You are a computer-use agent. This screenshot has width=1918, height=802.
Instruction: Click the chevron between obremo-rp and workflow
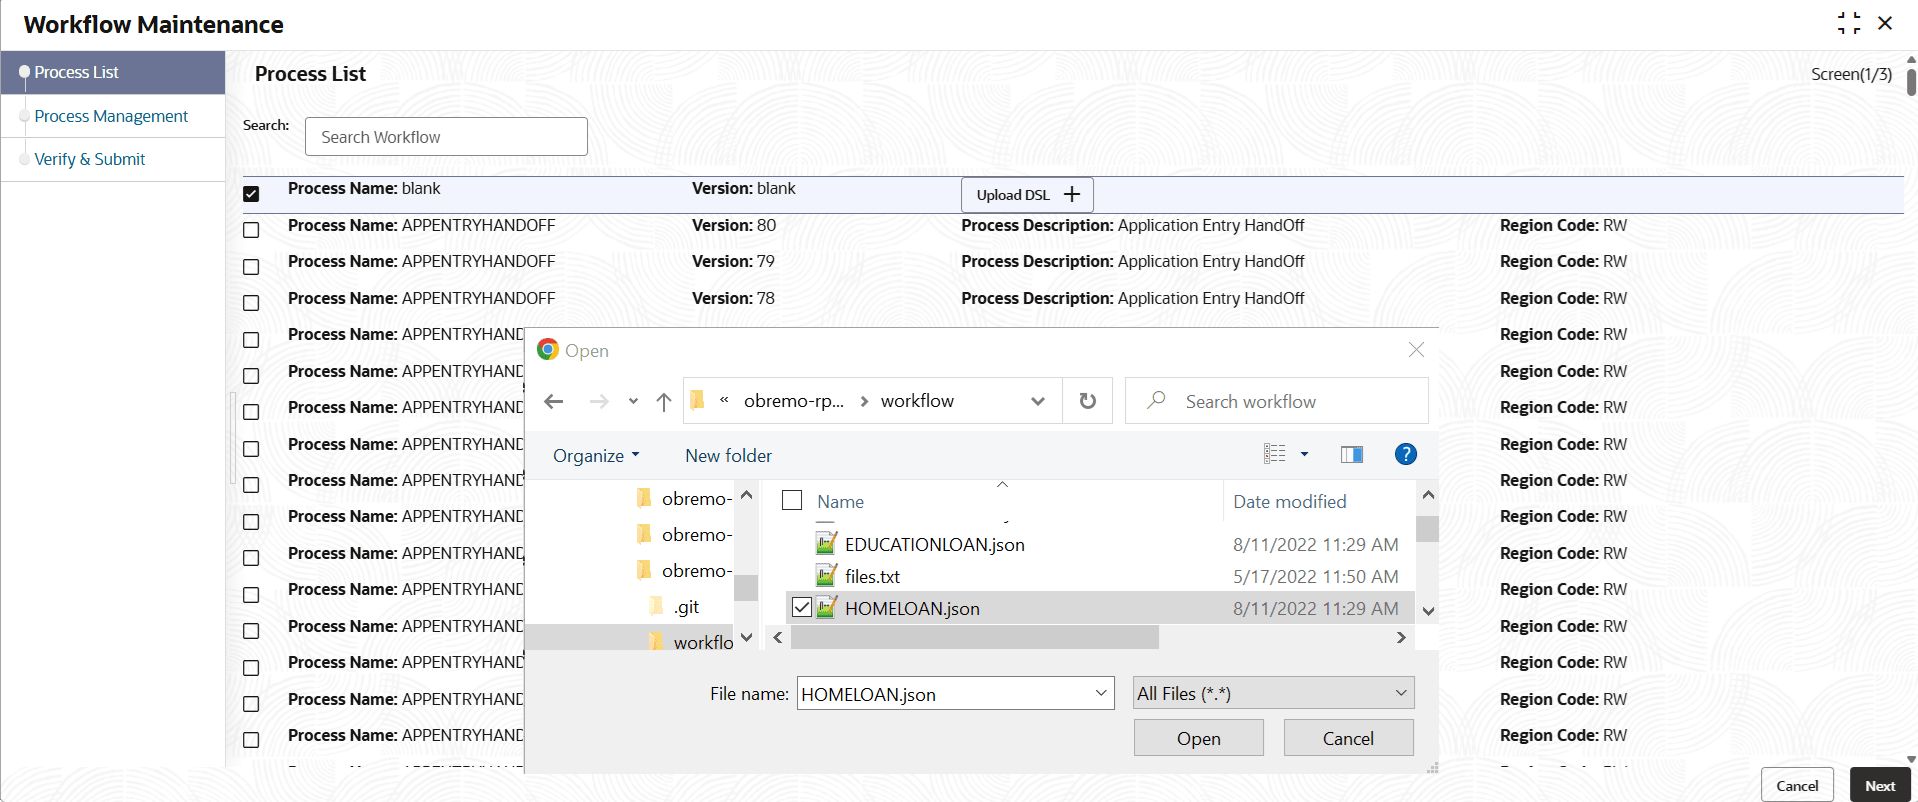coord(864,401)
